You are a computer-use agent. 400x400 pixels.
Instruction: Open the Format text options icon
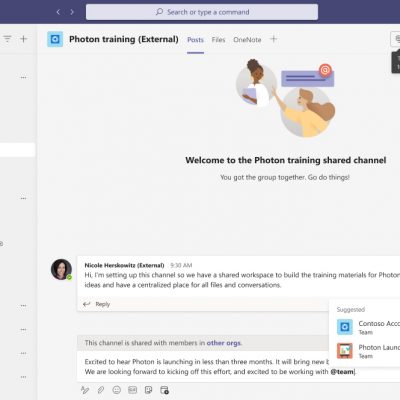[x=85, y=390]
